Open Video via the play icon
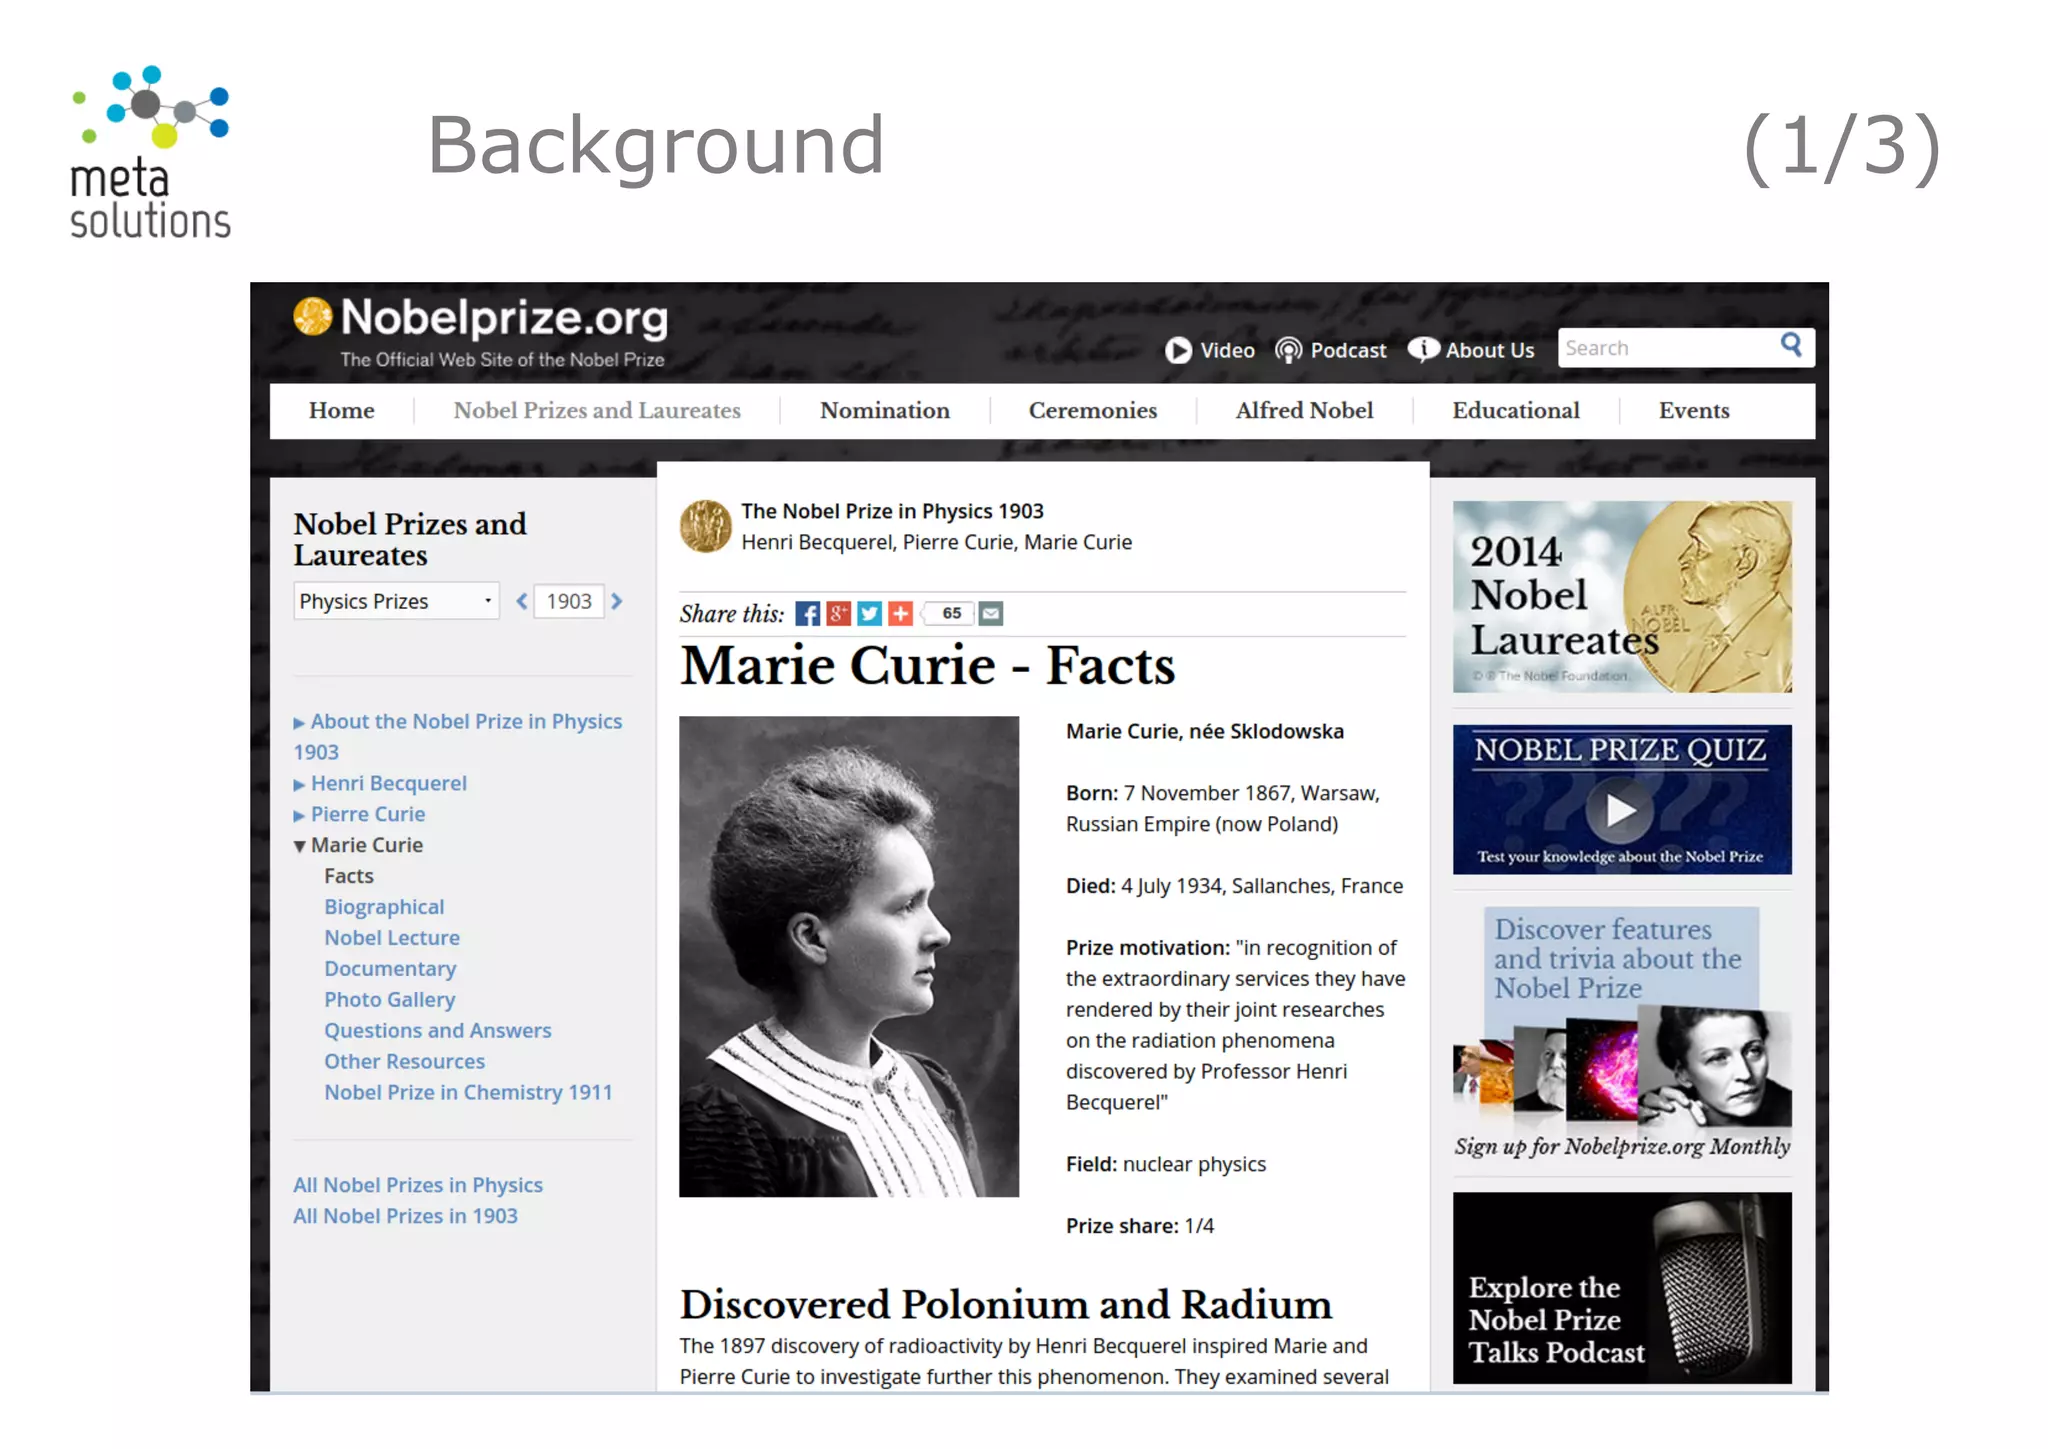Viewport: 2048px width, 1449px height. click(1178, 350)
